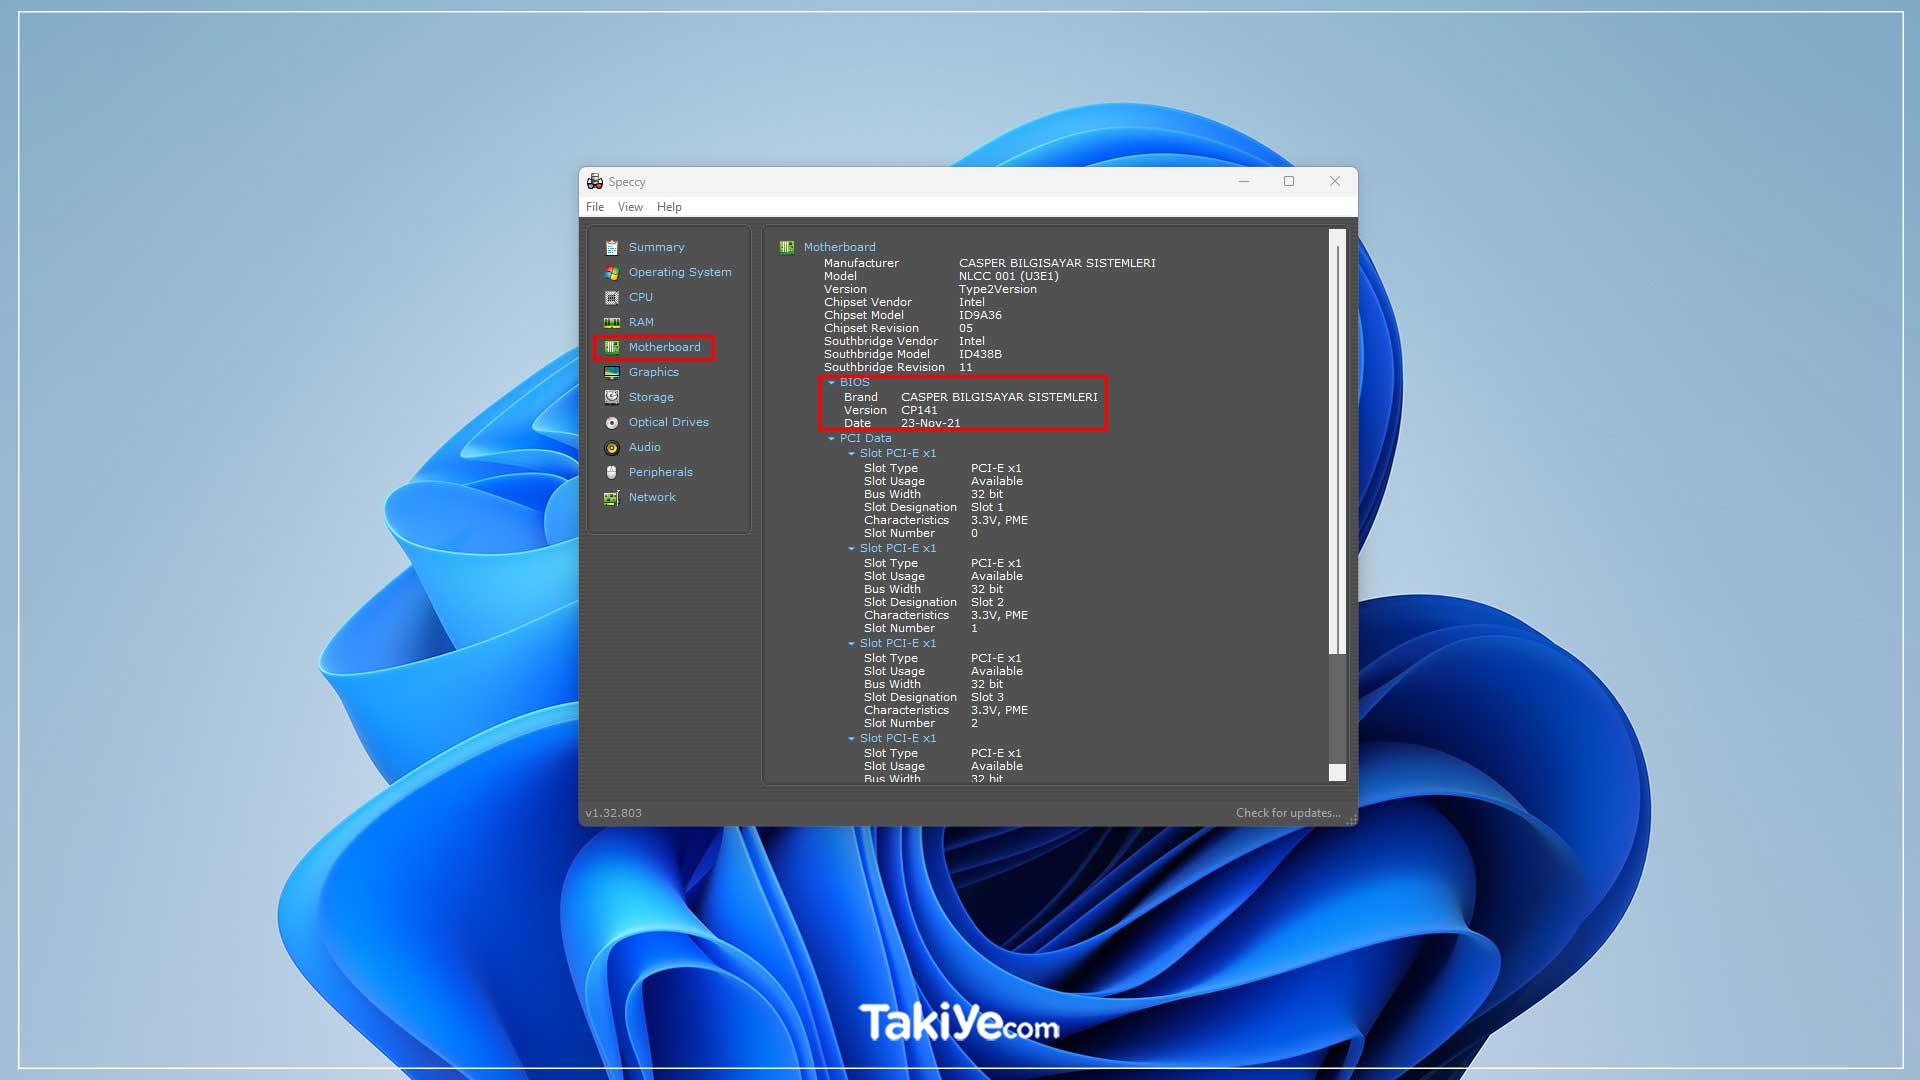The width and height of the screenshot is (1920, 1080).
Task: Click the Chipset Revision value 05
Action: coord(965,328)
